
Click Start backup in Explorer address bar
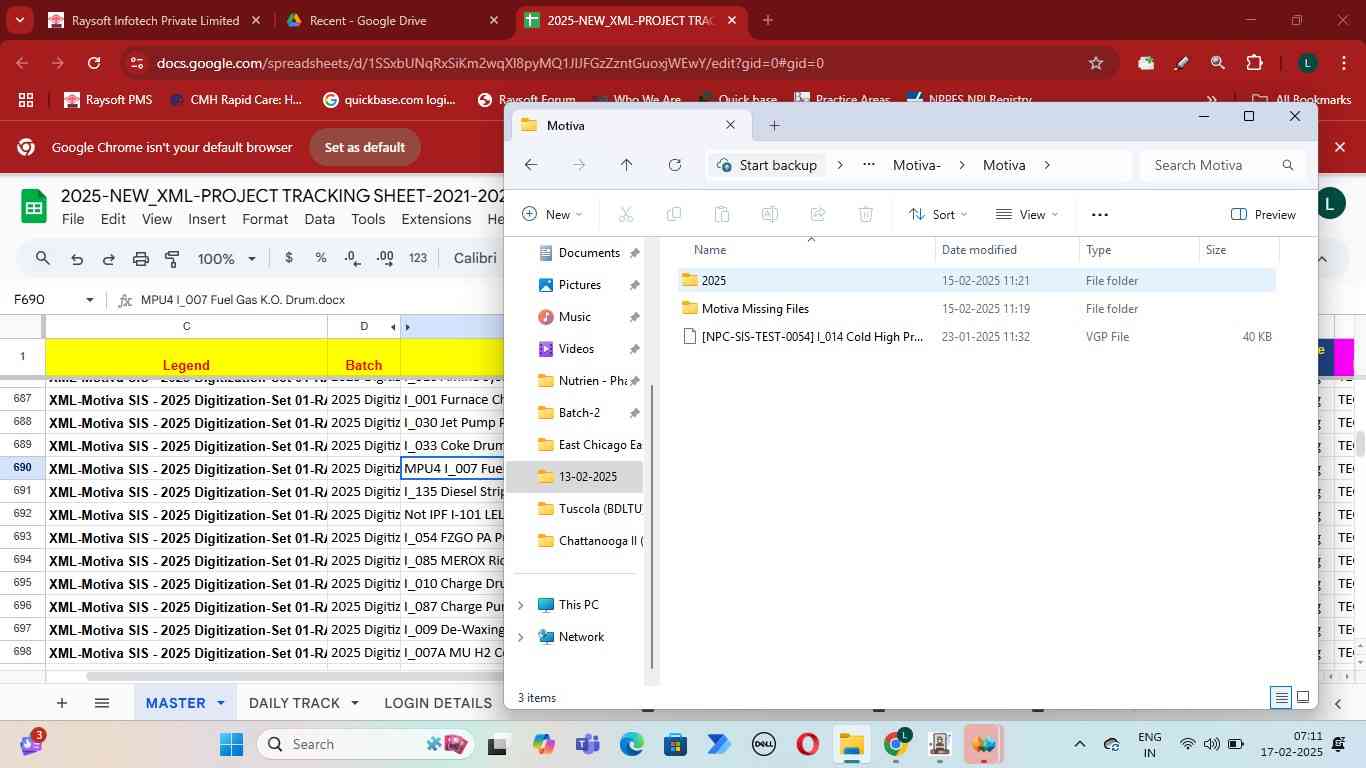pos(768,165)
